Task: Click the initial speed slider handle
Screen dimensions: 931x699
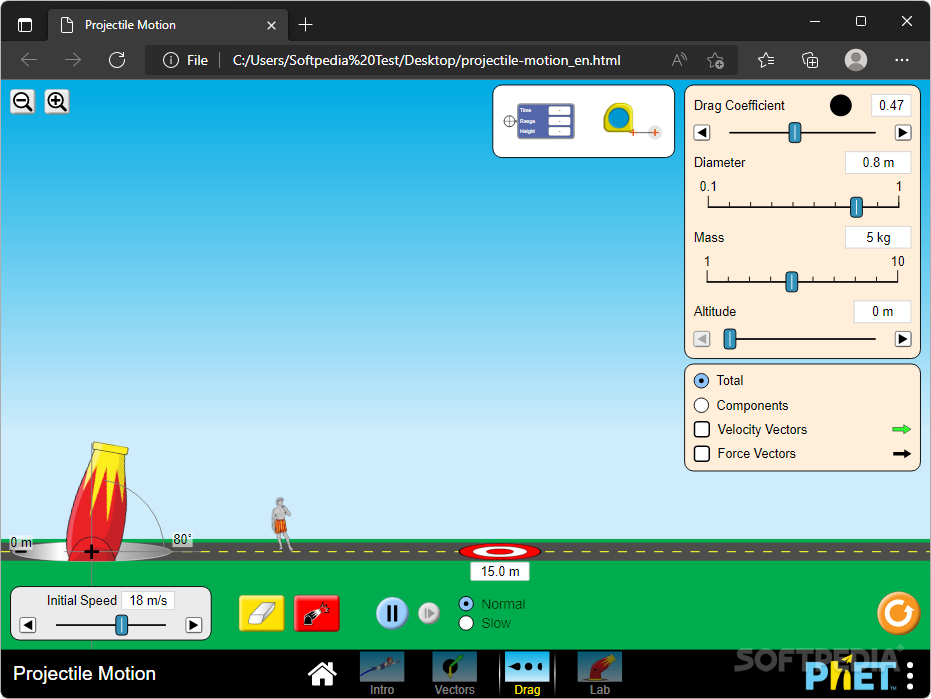Action: (x=122, y=625)
